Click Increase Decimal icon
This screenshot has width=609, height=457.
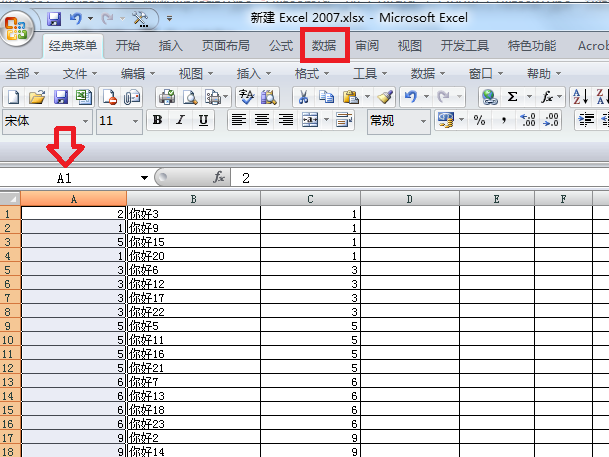pyautogui.click(x=527, y=120)
